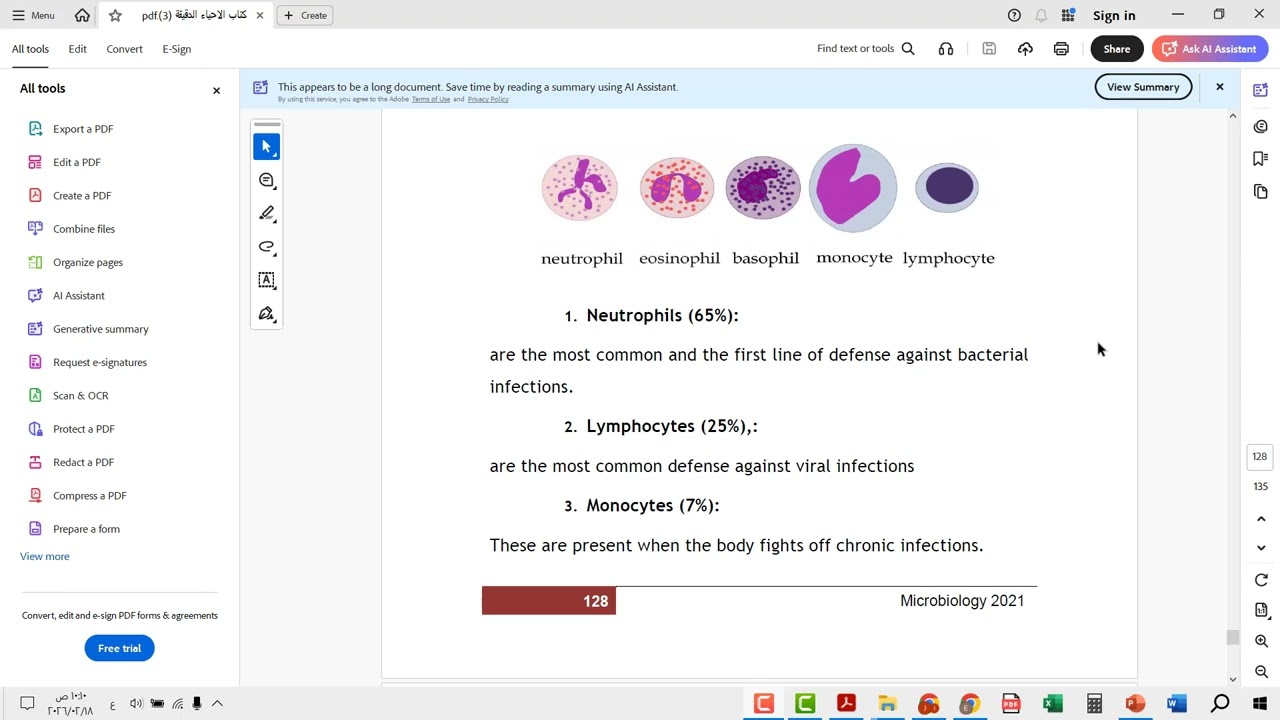Show hidden system tray icons
The image size is (1280, 720).
[217, 704]
